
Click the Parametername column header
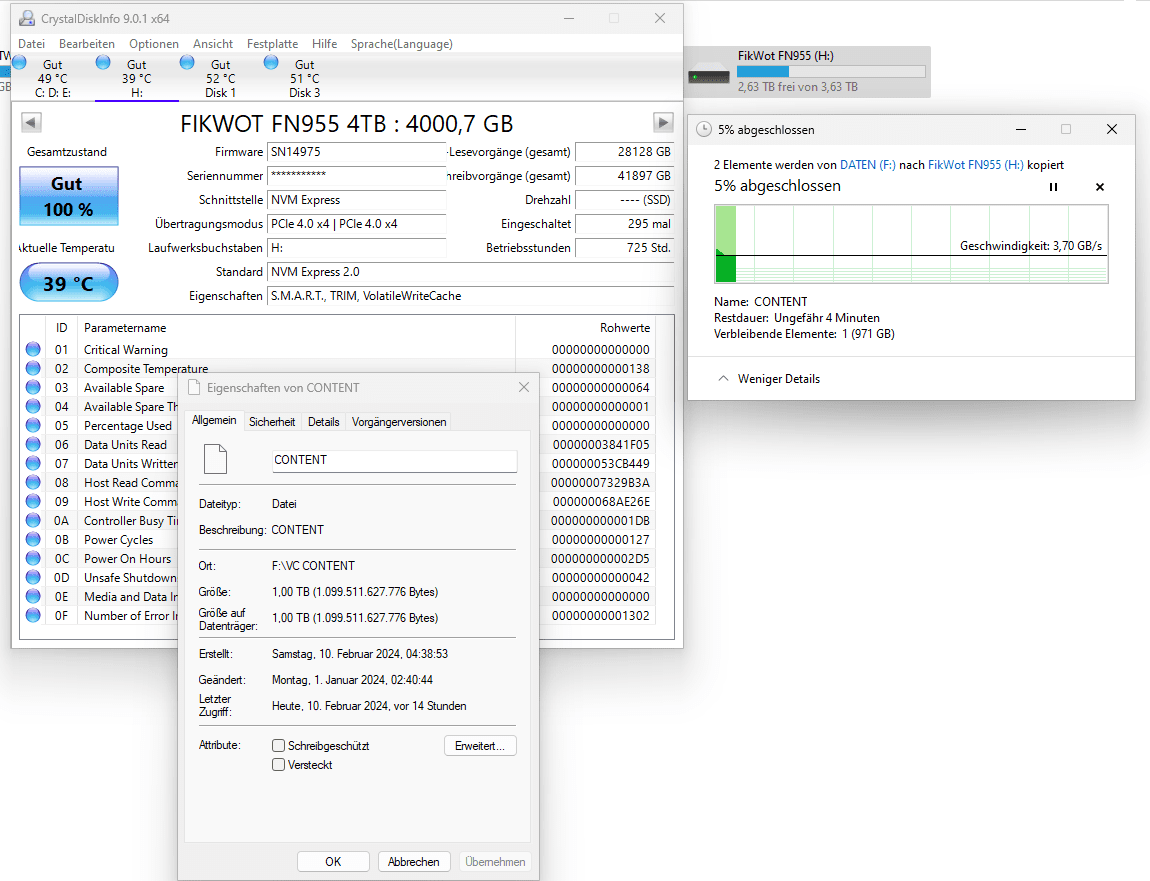click(125, 328)
